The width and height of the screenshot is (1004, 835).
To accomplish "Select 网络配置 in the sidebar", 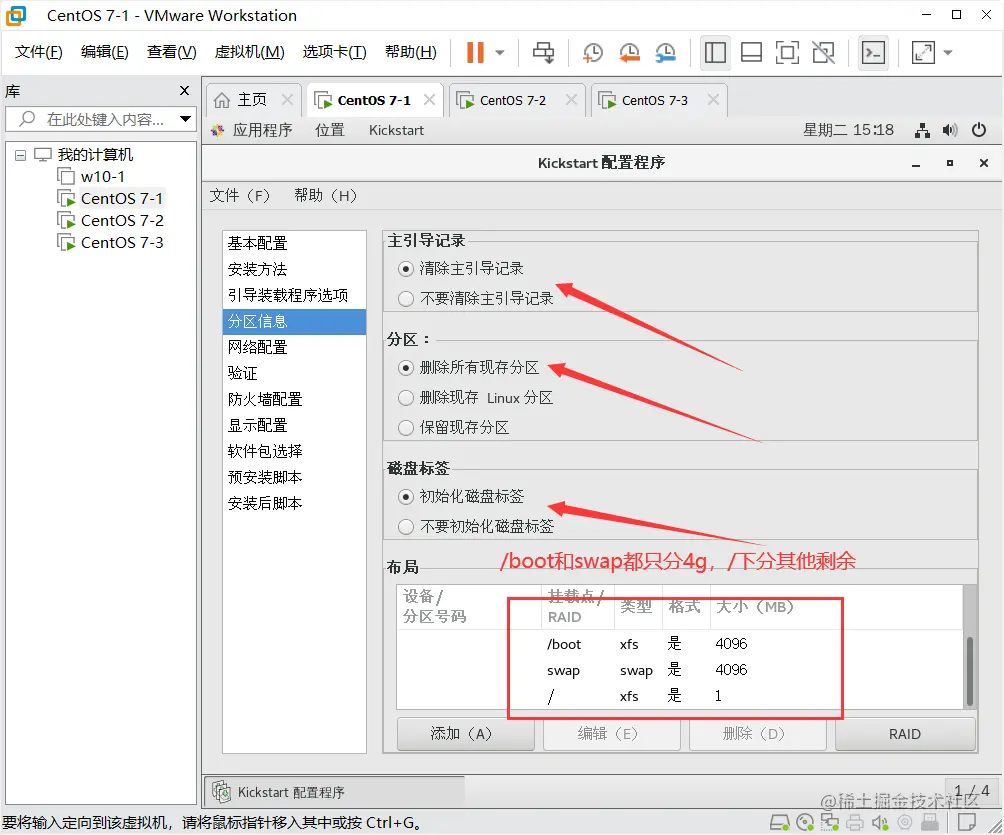I will click(295, 347).
